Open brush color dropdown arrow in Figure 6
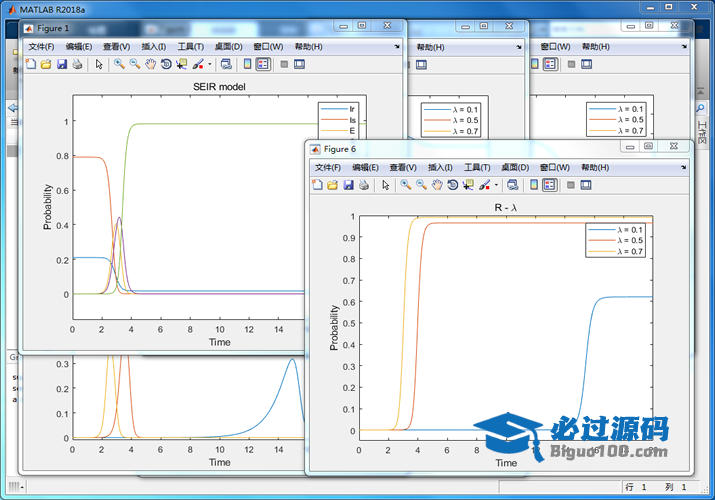 (496, 185)
